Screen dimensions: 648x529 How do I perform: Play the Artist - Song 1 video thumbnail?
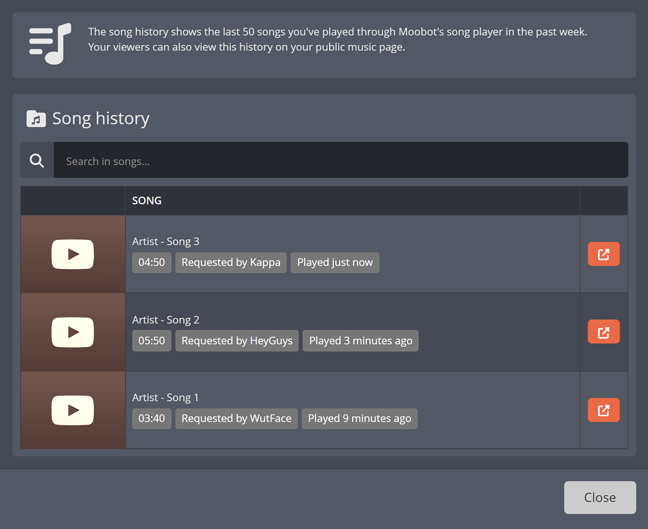coord(73,410)
